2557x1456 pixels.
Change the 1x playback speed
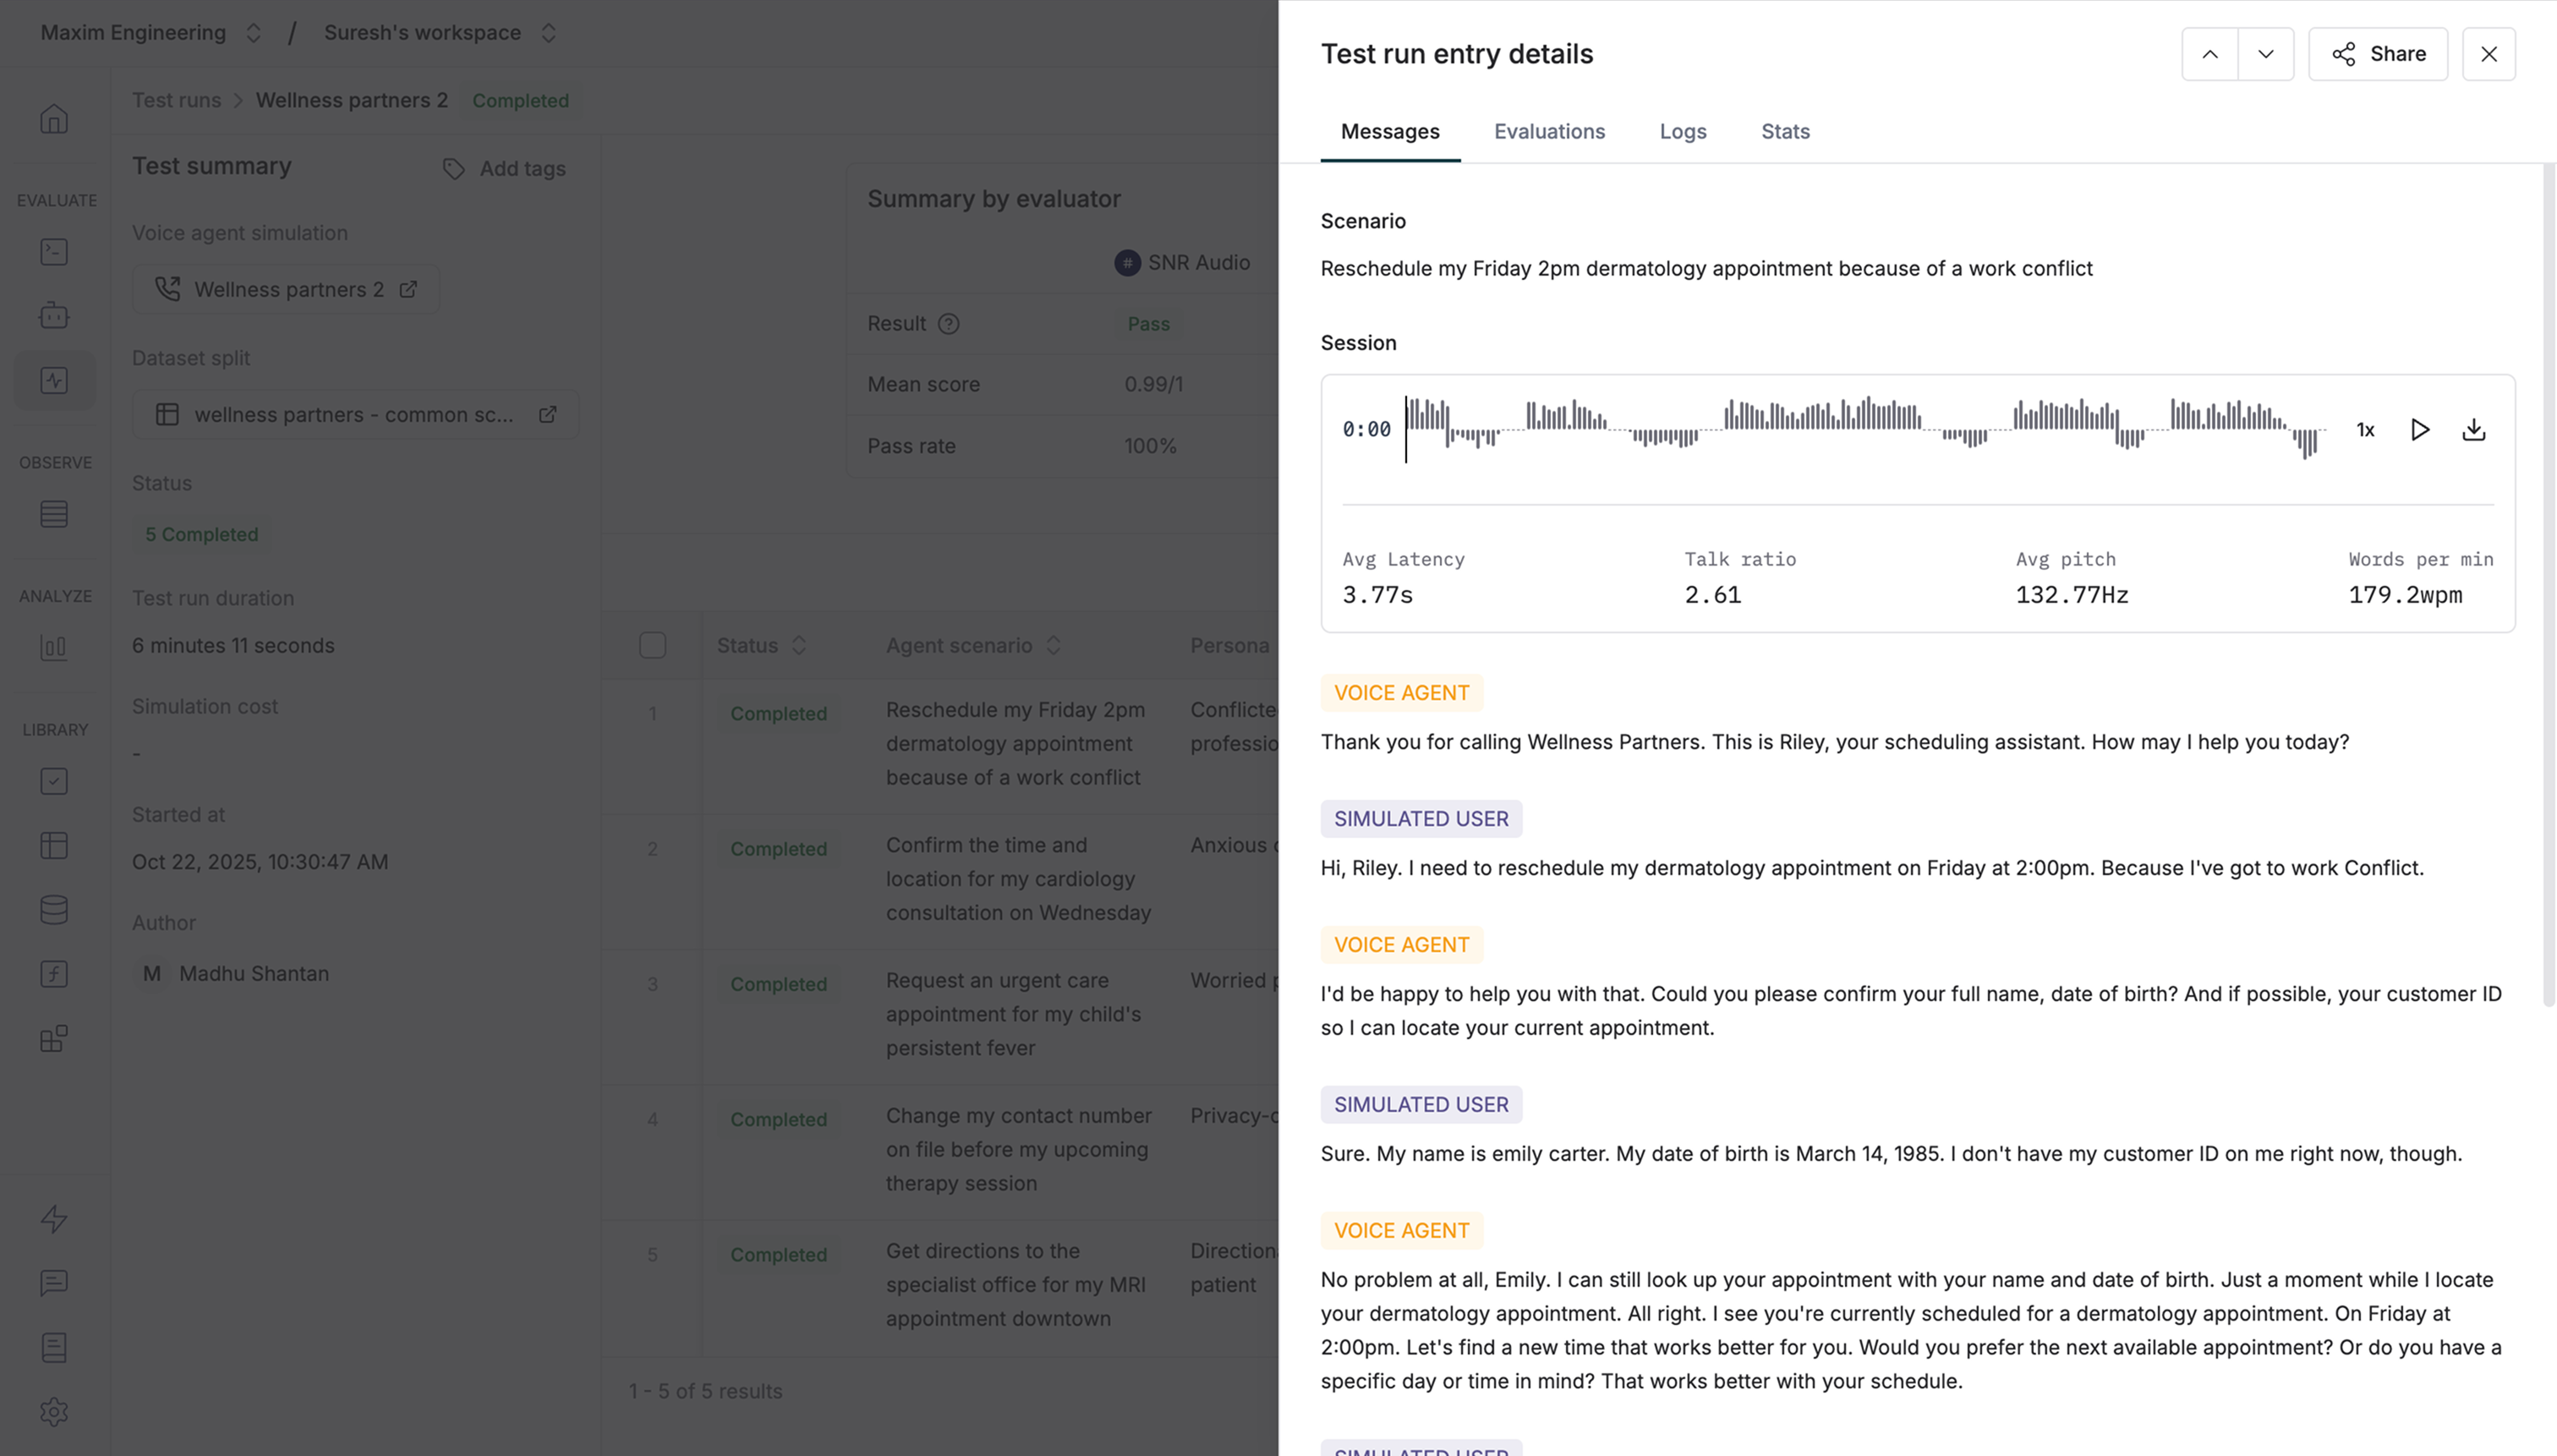pyautogui.click(x=2365, y=430)
